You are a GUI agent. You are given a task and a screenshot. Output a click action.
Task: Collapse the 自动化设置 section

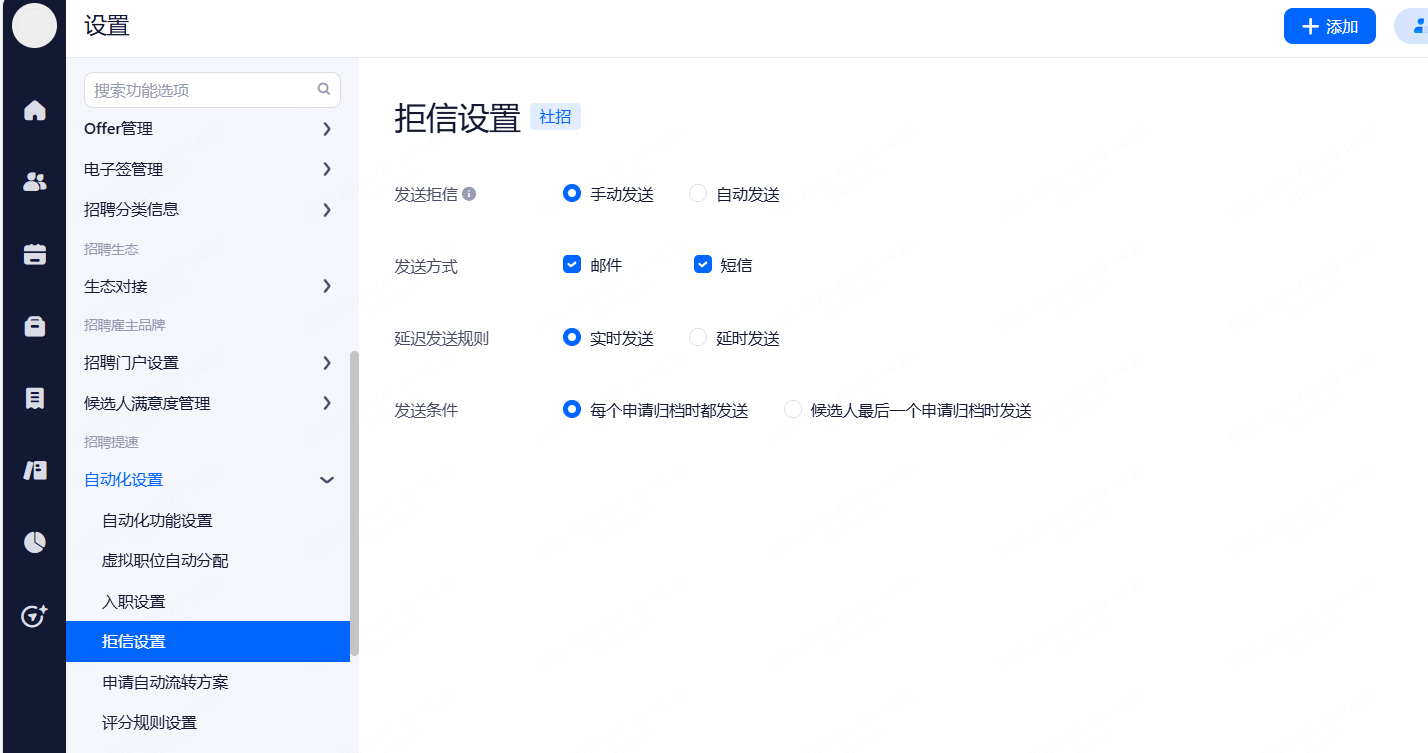(326, 480)
